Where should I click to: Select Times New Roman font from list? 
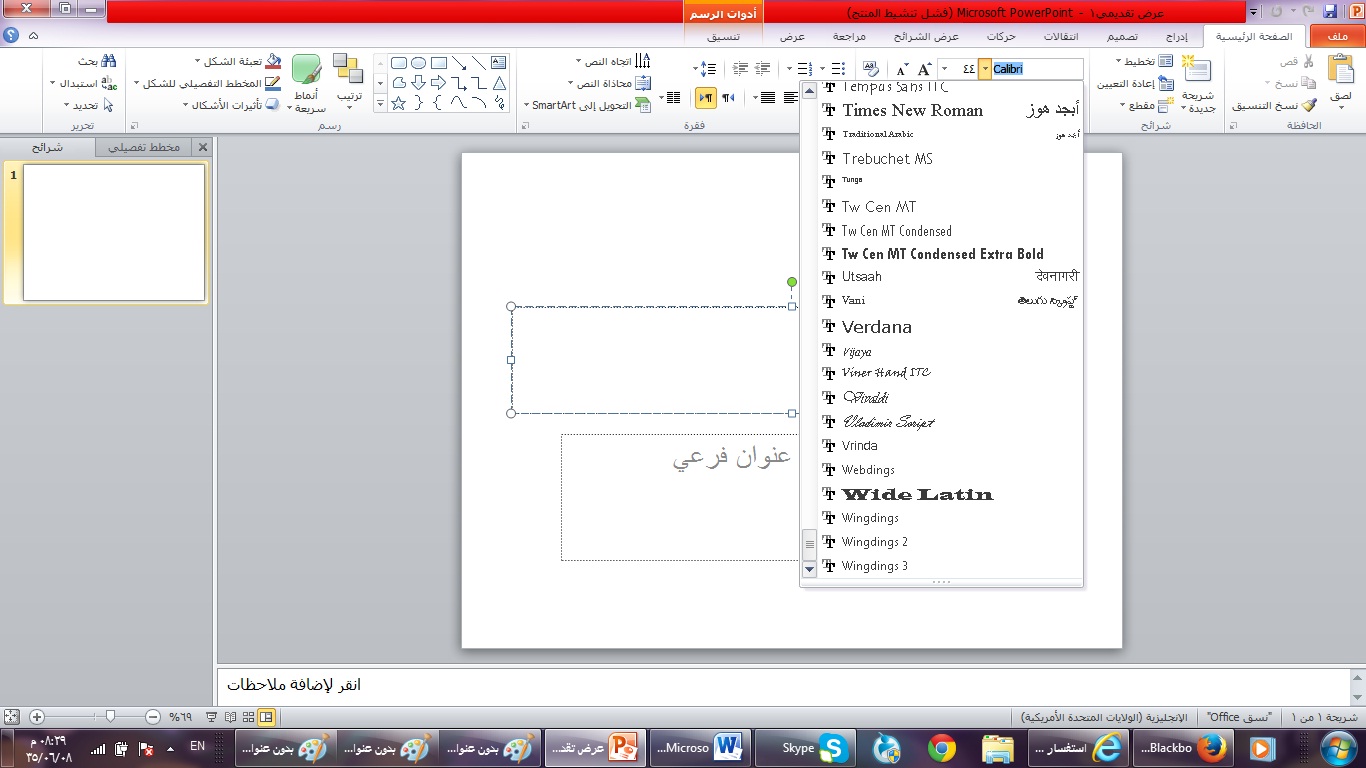click(912, 110)
